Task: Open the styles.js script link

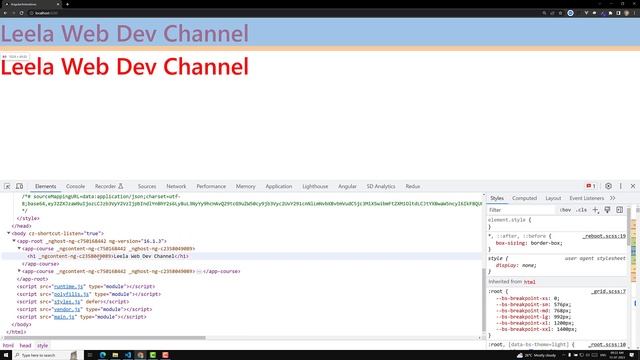Action: pos(67,302)
